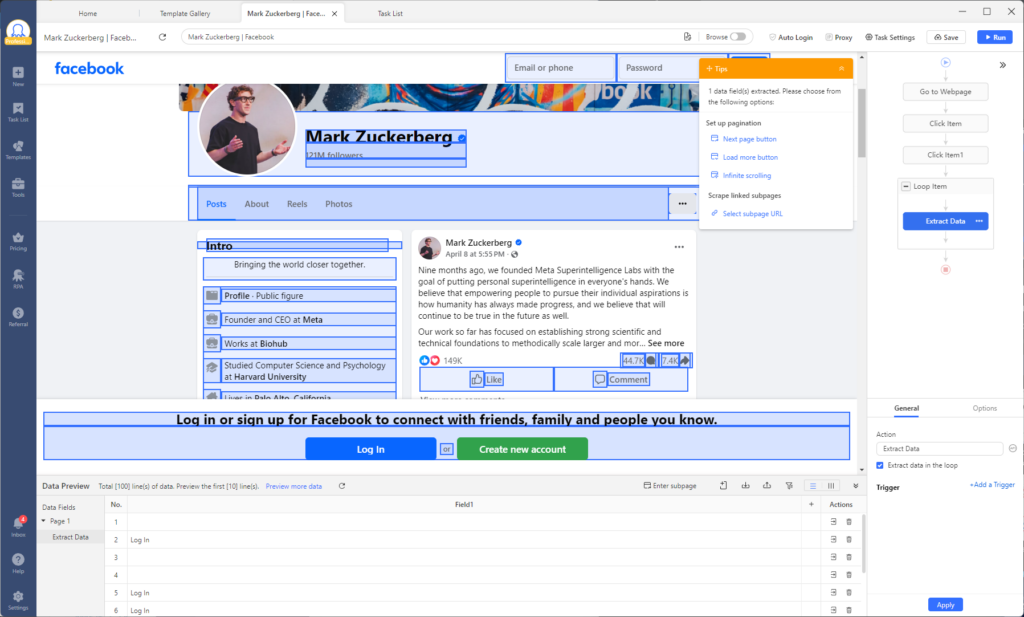Open the Settings gear in sidebar
Screen dimensions: 1024x617
coord(18,599)
